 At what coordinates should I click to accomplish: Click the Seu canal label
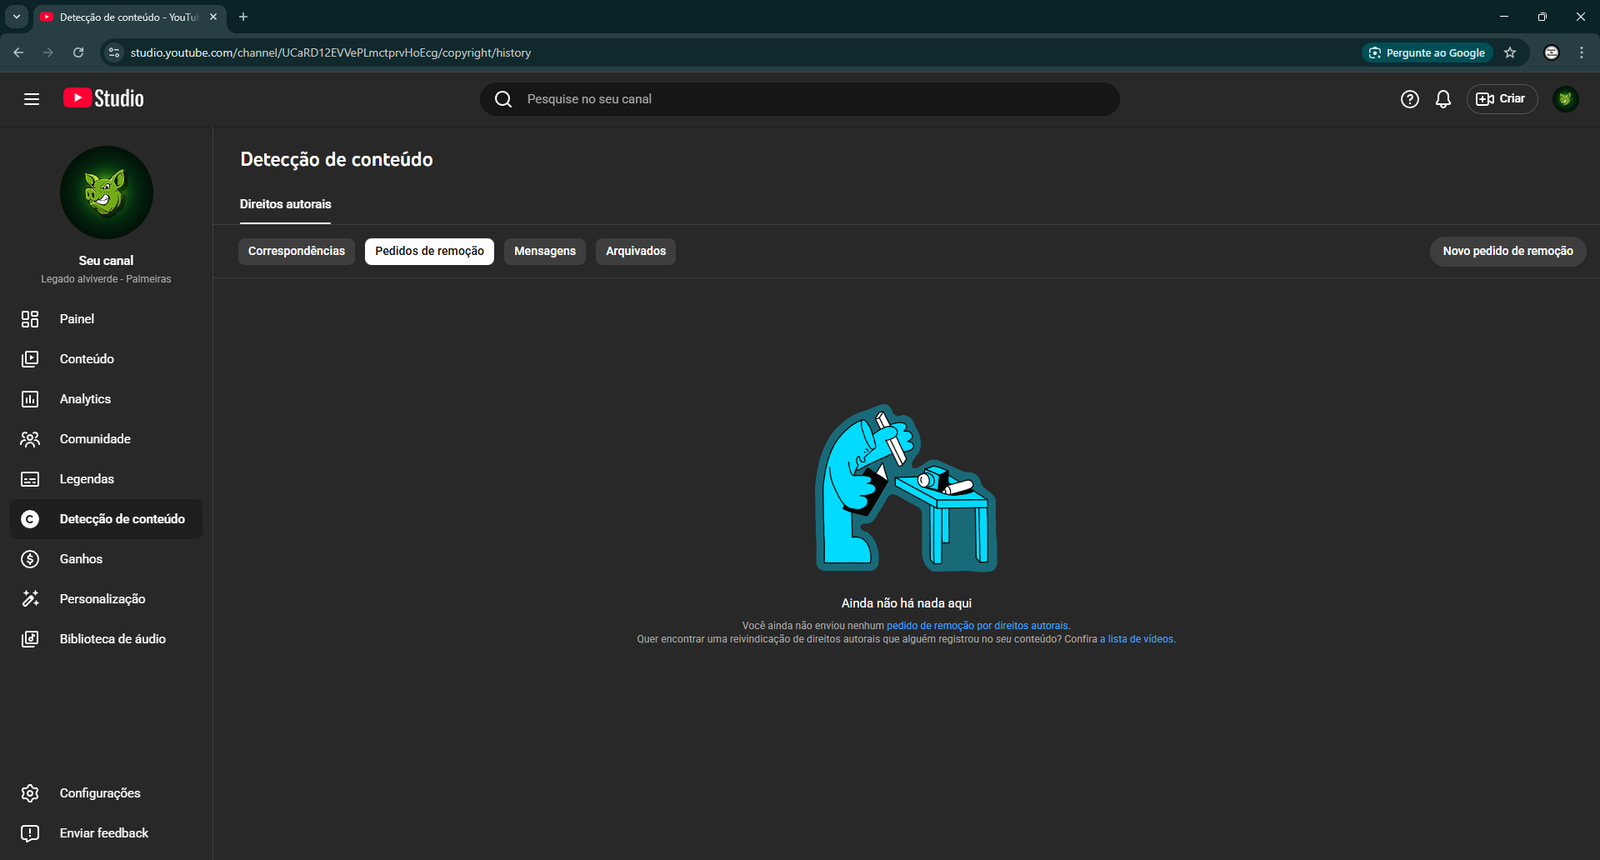point(106,260)
